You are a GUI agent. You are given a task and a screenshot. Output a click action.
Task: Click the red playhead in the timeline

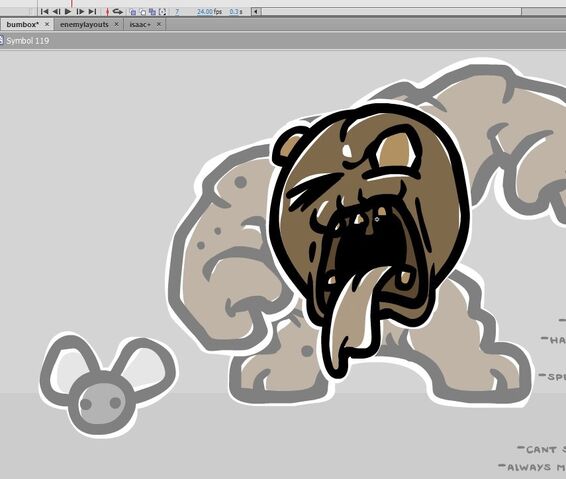[x=71, y=3]
